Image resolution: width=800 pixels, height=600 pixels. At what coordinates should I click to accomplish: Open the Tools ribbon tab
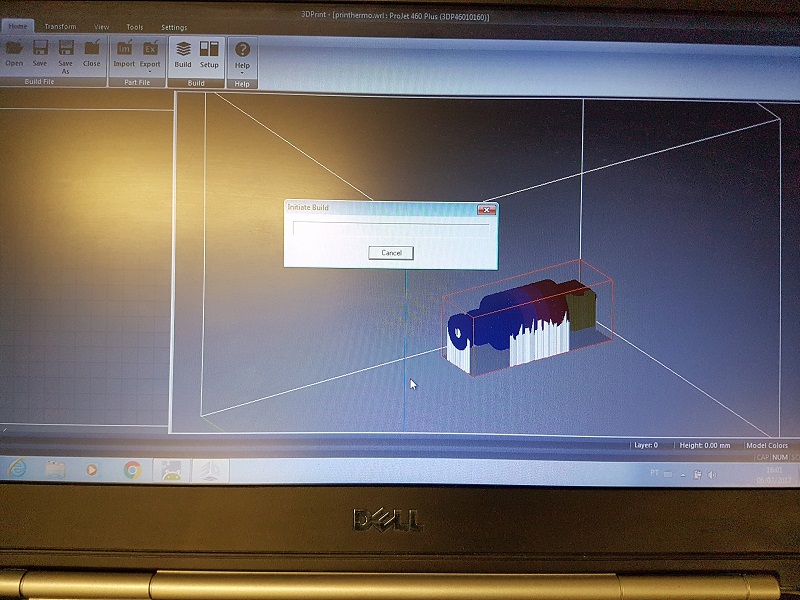(135, 27)
